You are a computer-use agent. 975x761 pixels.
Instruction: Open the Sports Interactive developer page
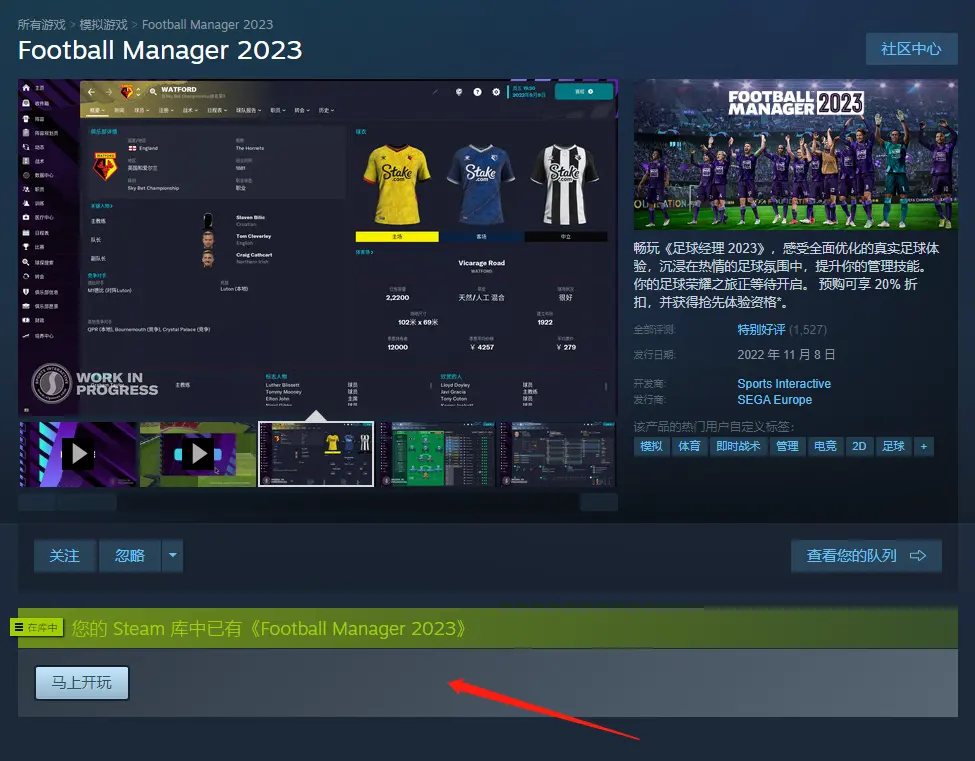(x=783, y=384)
